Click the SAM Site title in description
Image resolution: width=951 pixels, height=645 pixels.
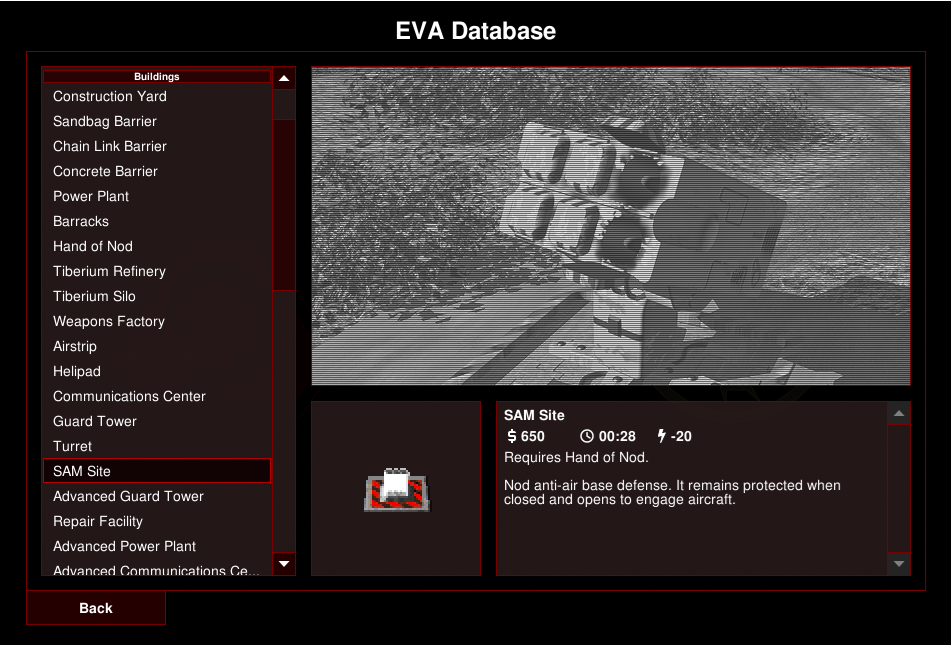click(534, 415)
